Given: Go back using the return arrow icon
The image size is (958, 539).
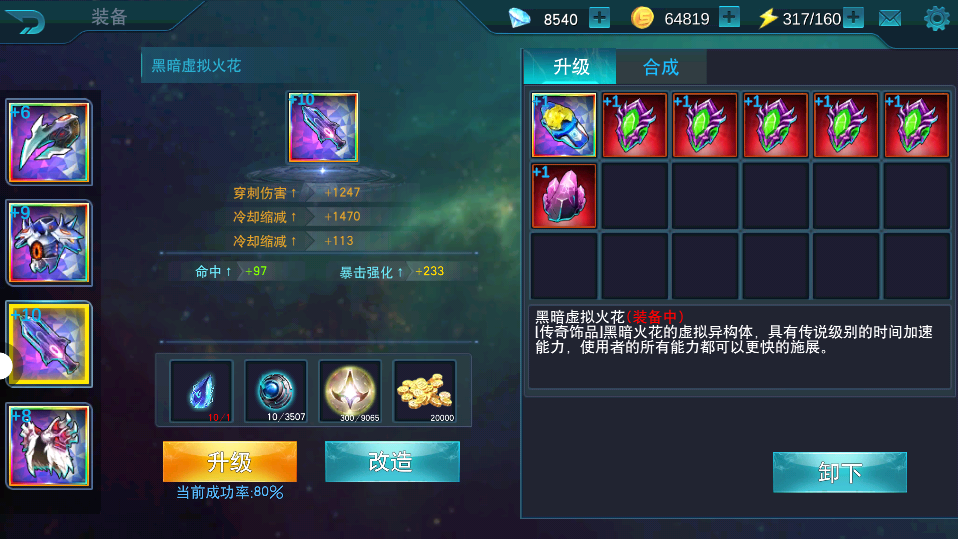Looking at the screenshot, I should (x=25, y=21).
